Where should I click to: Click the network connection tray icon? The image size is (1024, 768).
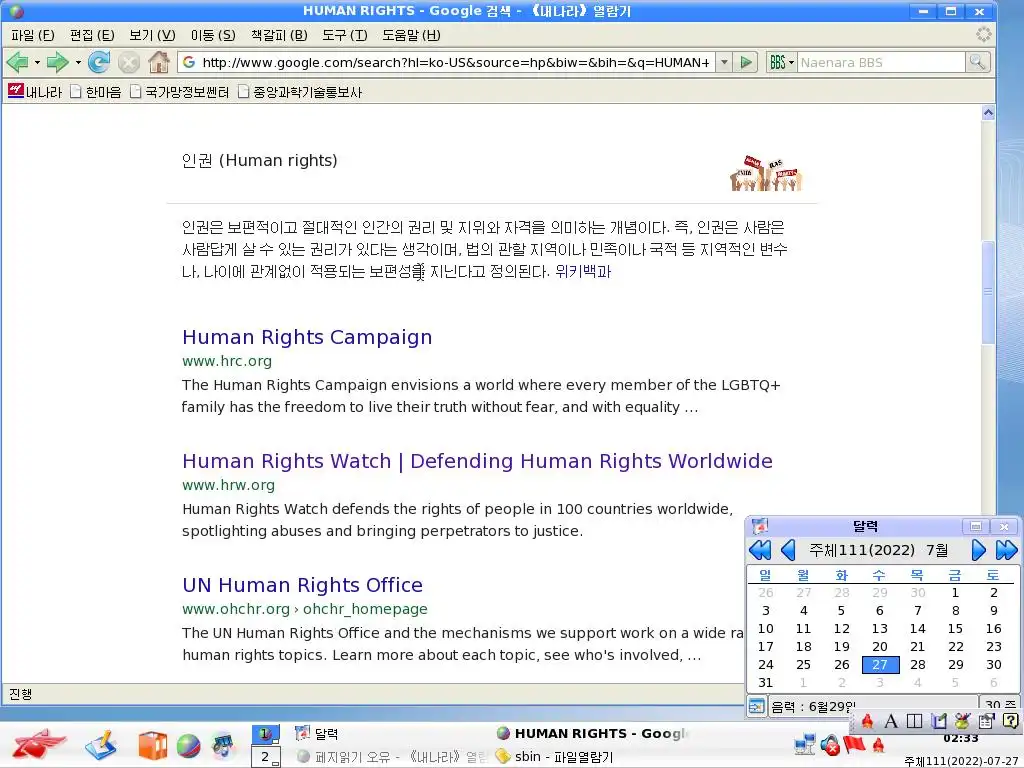(x=805, y=744)
